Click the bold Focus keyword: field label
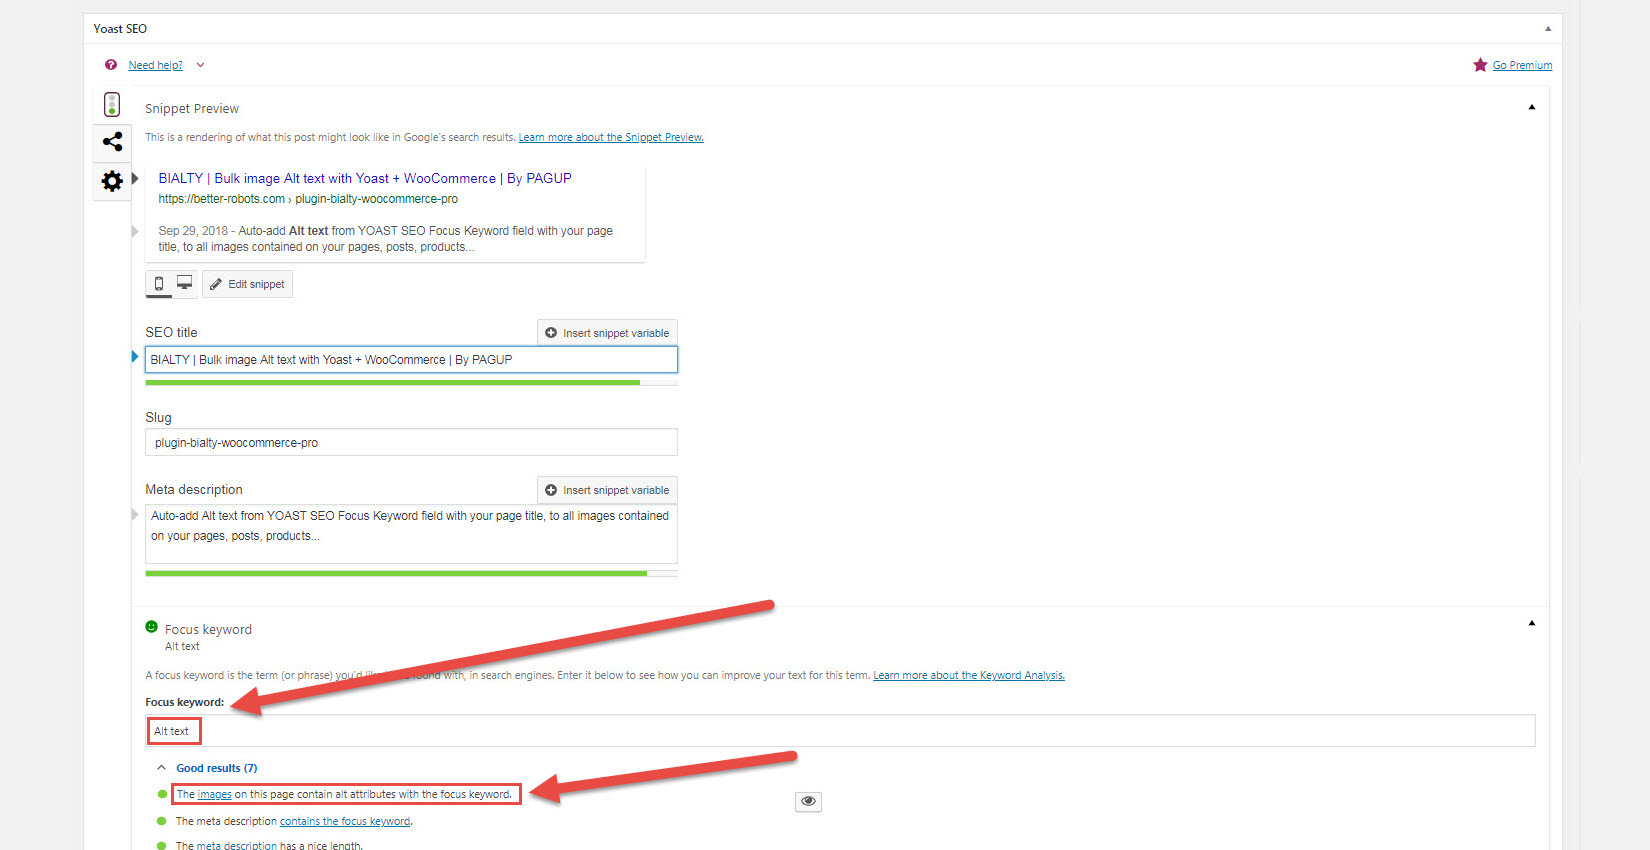The height and width of the screenshot is (850, 1650). tap(185, 703)
